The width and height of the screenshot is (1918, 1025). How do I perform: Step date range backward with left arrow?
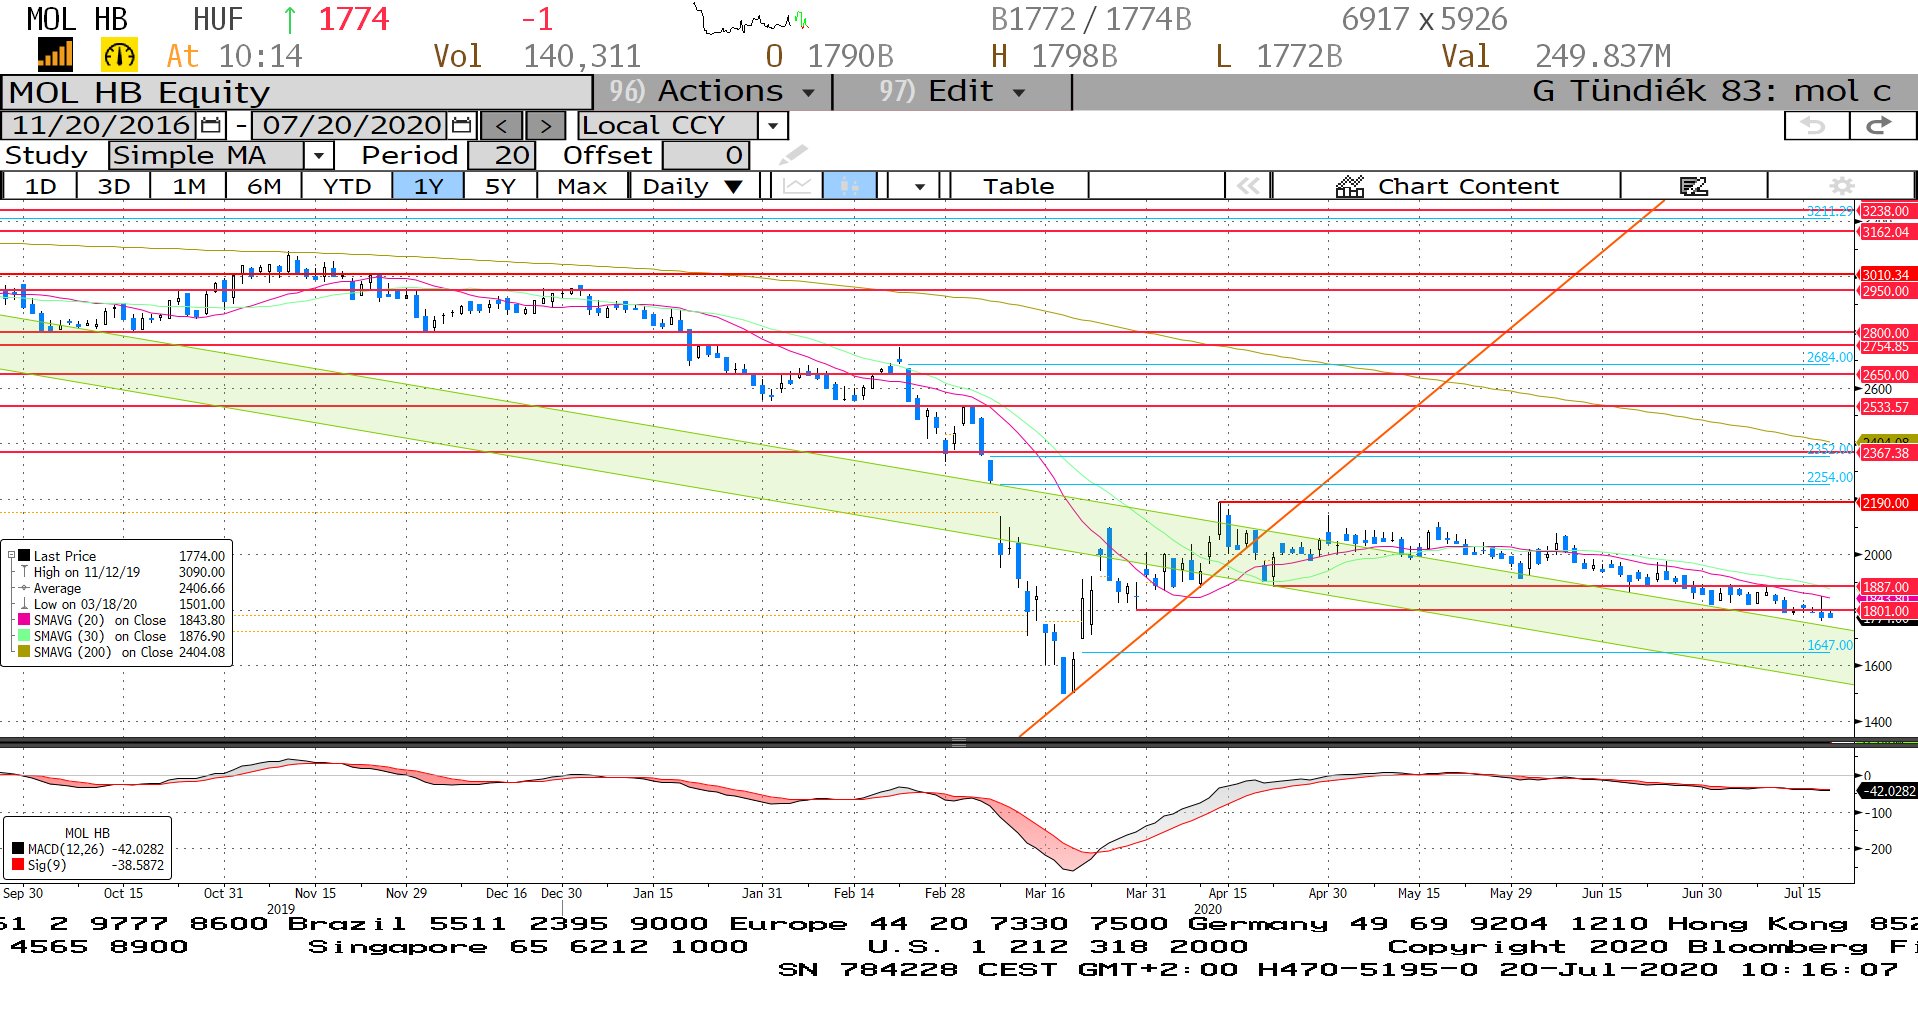501,125
